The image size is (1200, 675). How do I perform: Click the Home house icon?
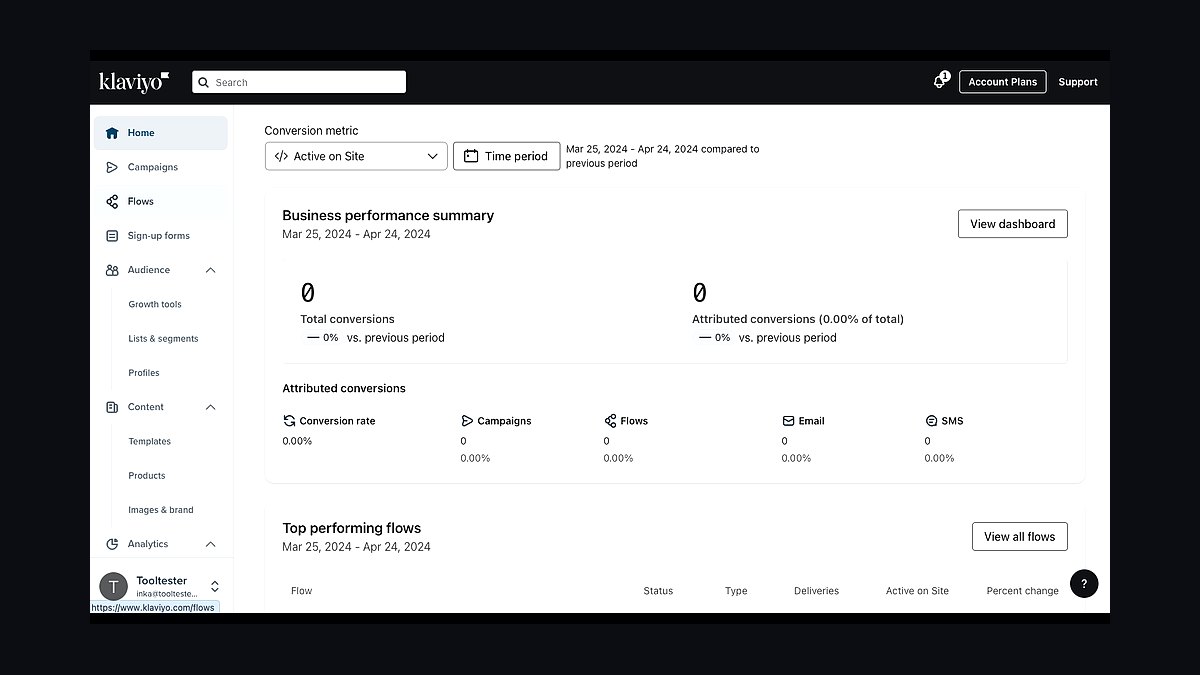[x=112, y=133]
